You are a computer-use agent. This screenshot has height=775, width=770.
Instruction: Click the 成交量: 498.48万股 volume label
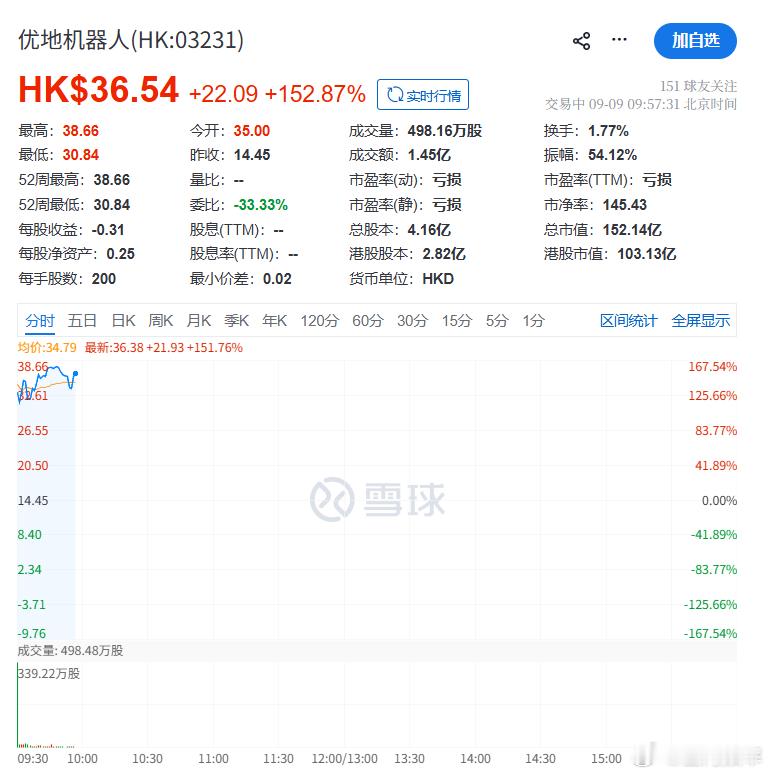point(70,650)
